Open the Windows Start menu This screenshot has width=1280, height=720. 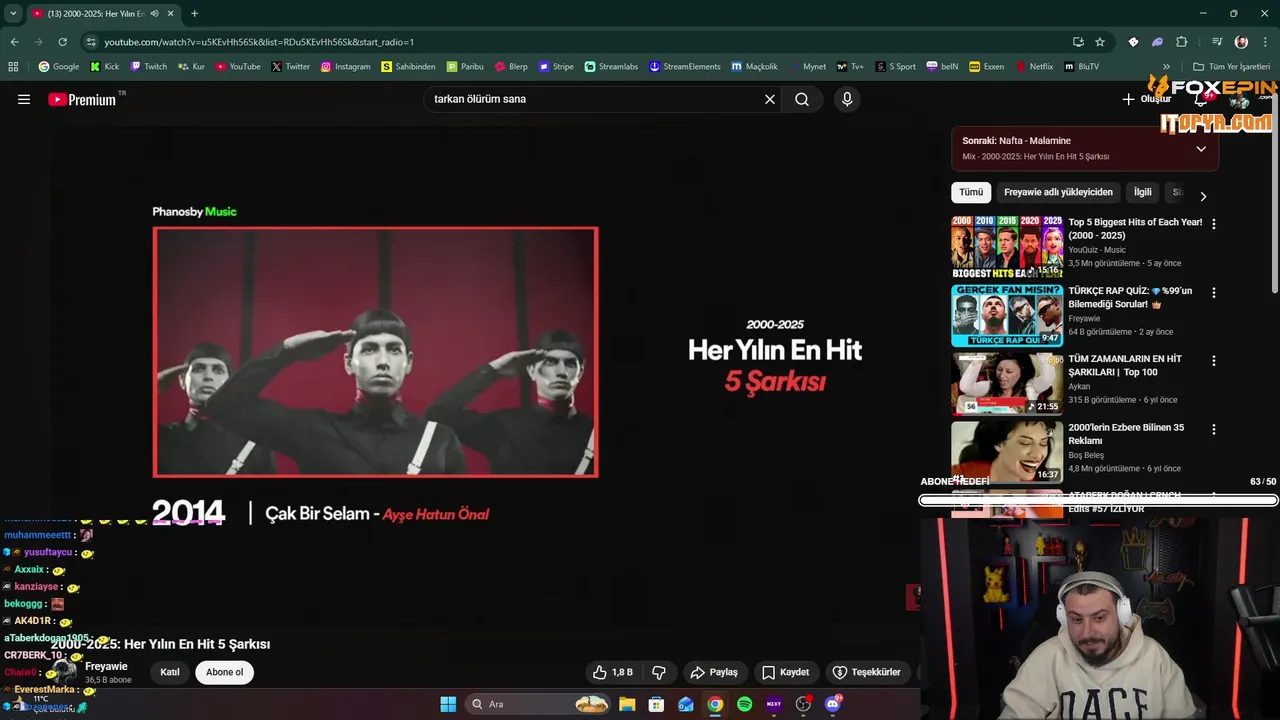448,704
